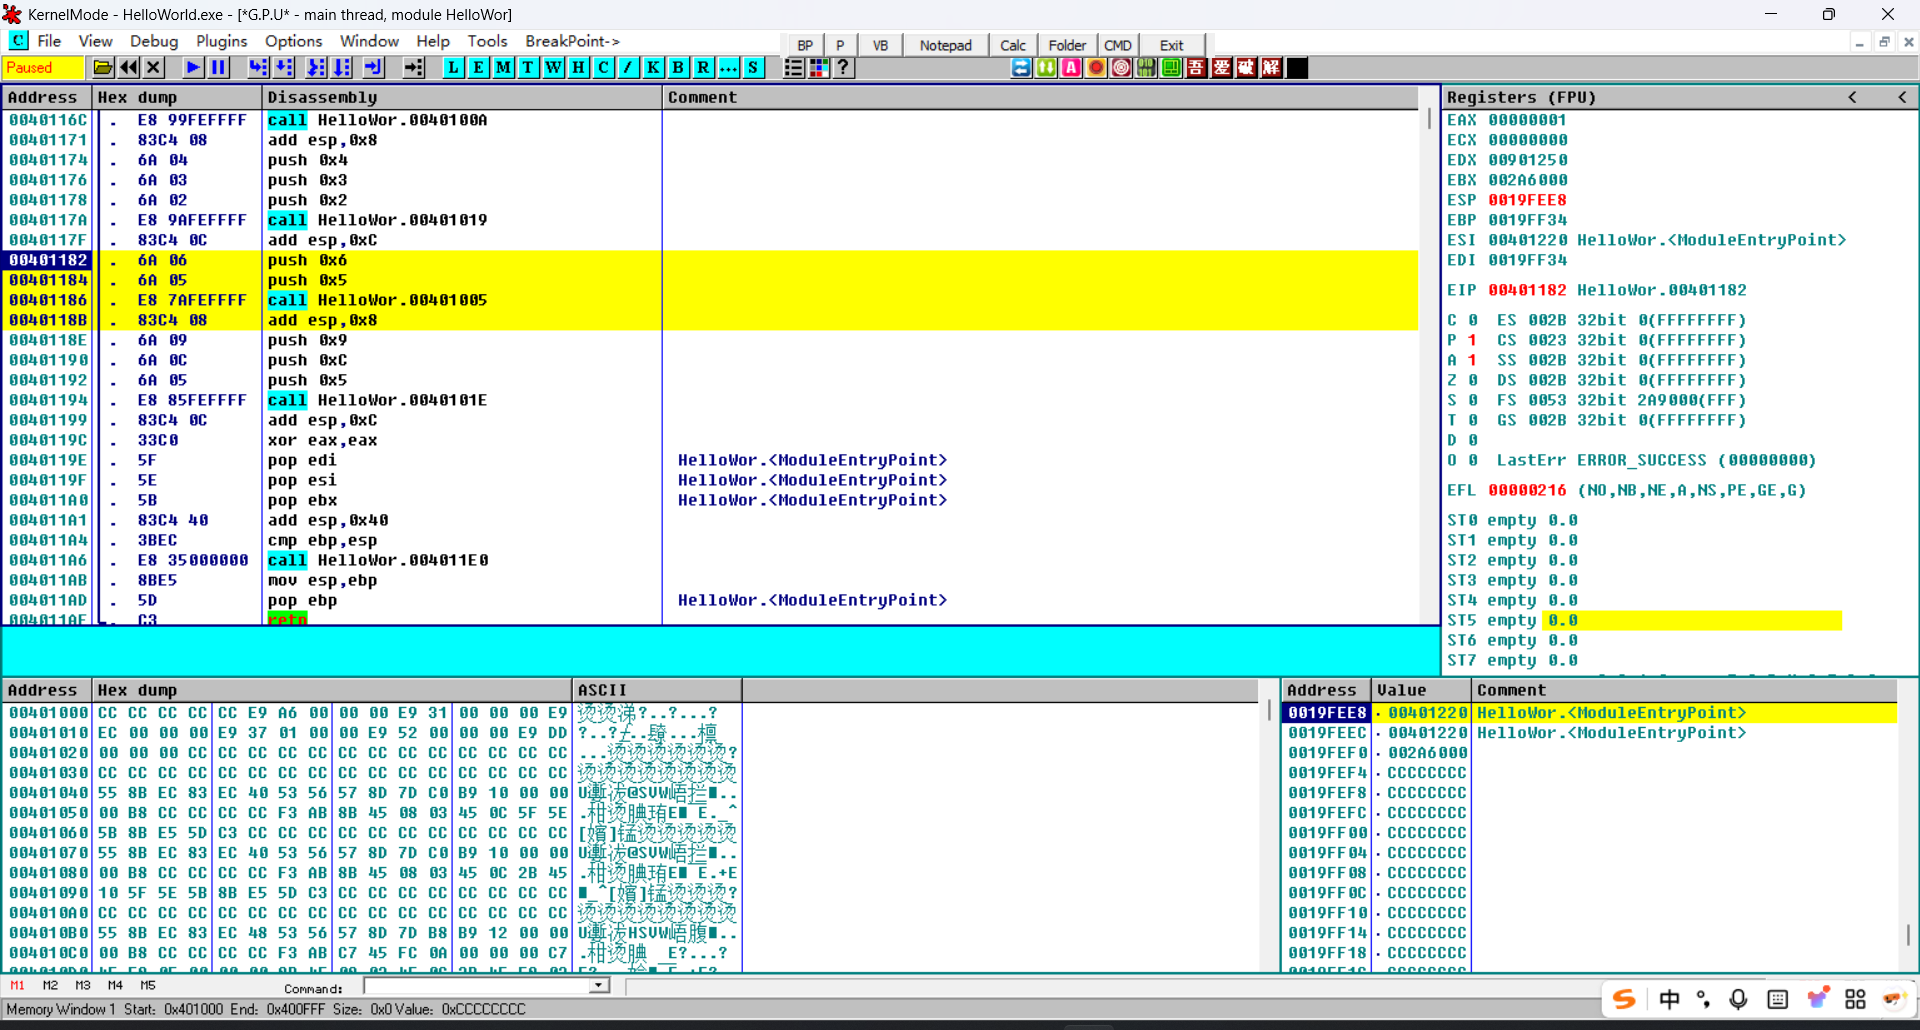
Task: Click the Notepad button
Action: (945, 45)
